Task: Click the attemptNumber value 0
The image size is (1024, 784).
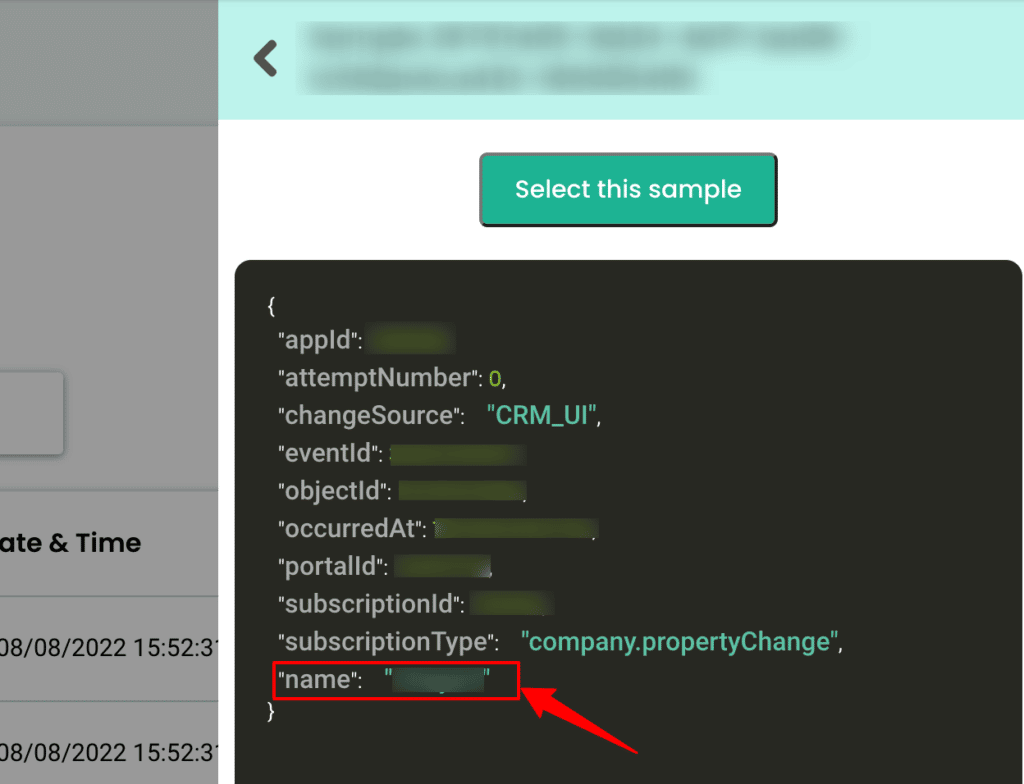Action: coord(495,378)
